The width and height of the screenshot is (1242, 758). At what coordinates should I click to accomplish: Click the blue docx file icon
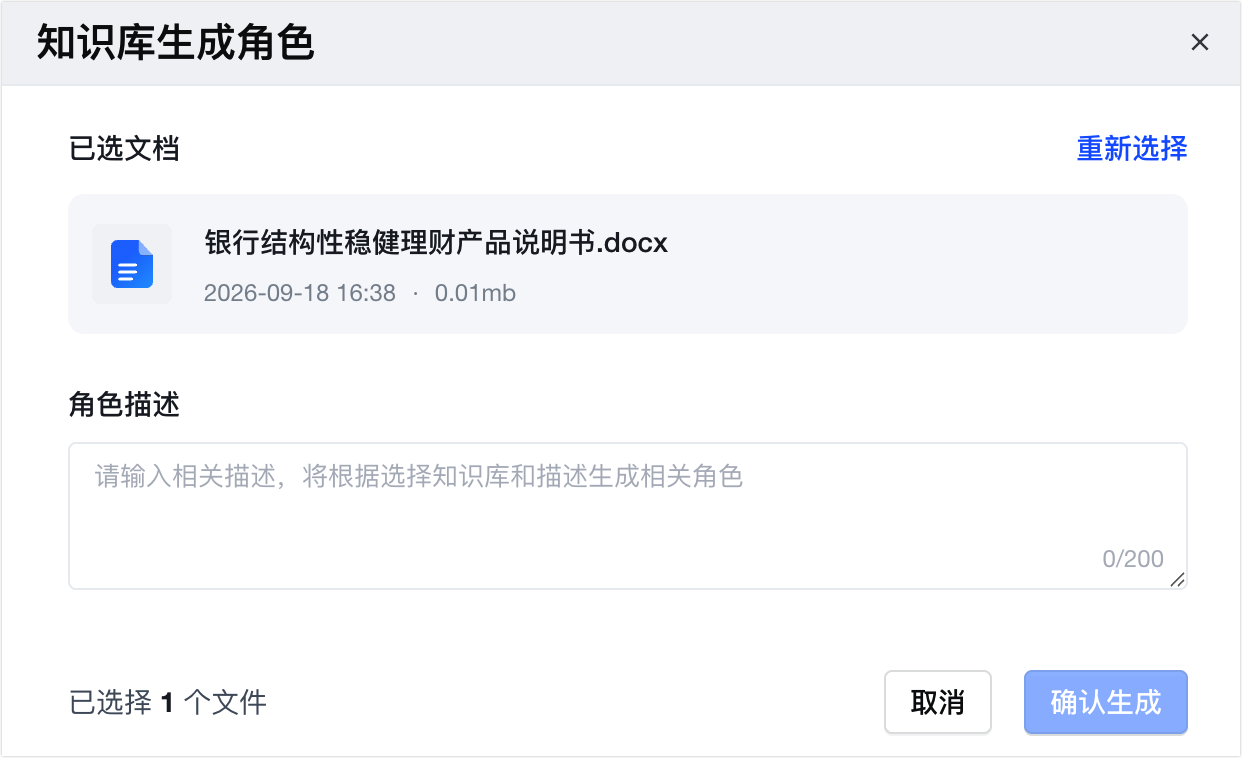[132, 264]
